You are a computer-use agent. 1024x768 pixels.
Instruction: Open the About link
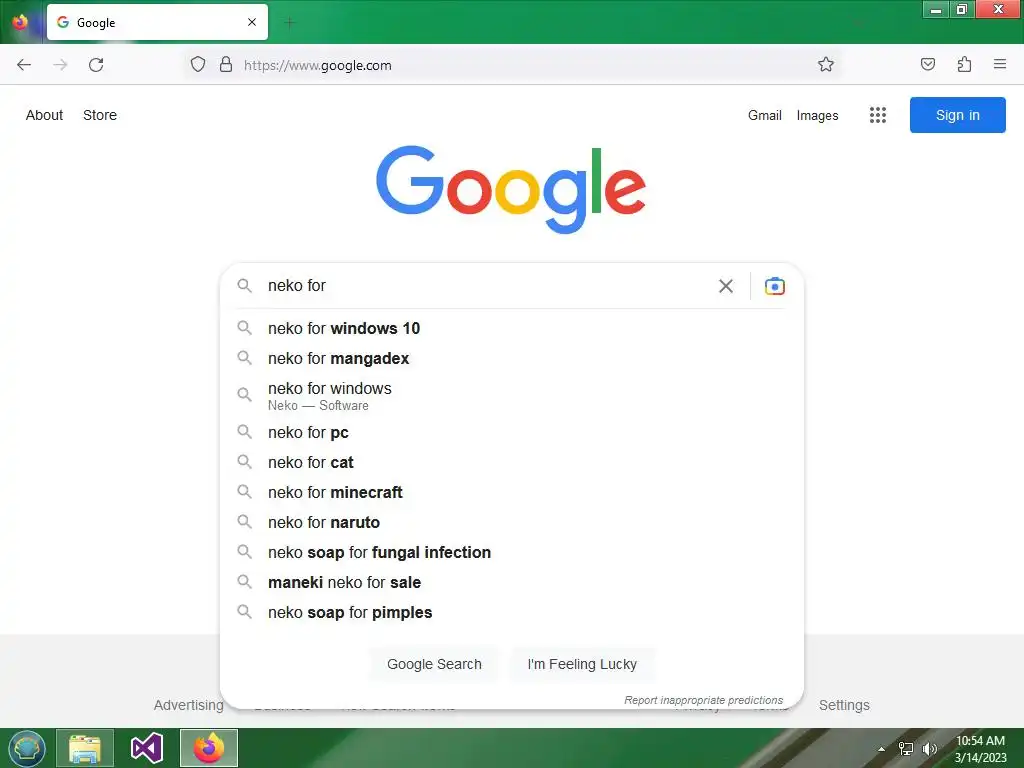pos(44,115)
